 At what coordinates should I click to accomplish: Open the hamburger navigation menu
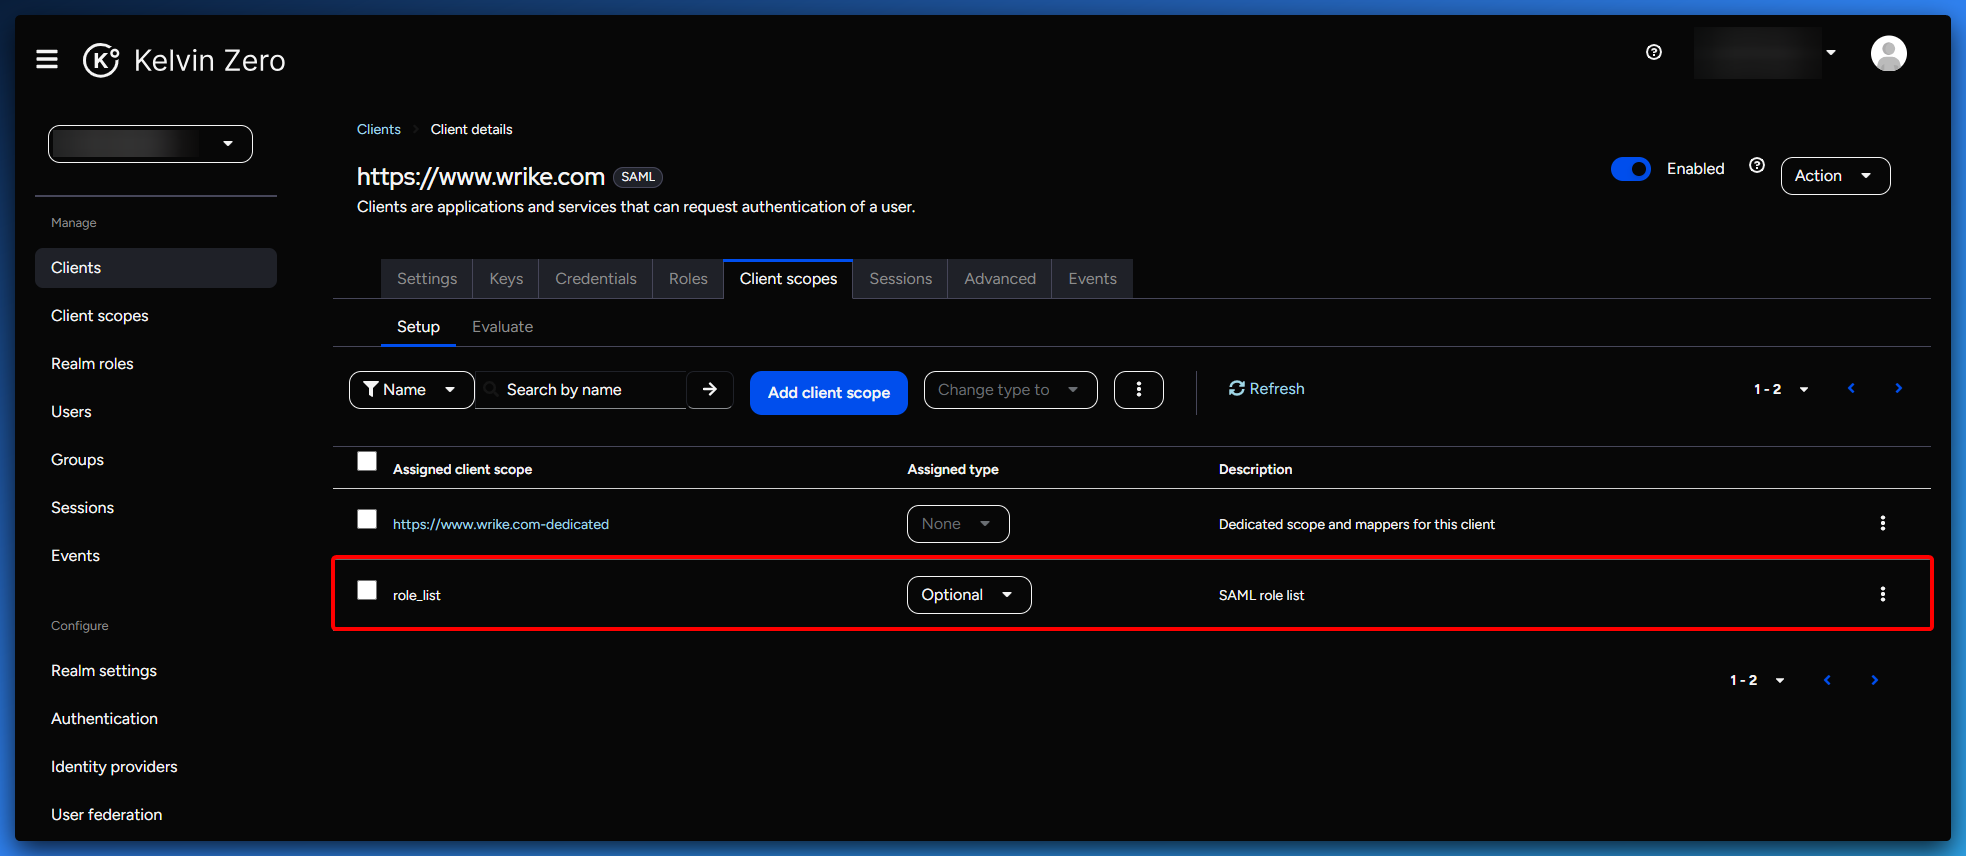47,60
